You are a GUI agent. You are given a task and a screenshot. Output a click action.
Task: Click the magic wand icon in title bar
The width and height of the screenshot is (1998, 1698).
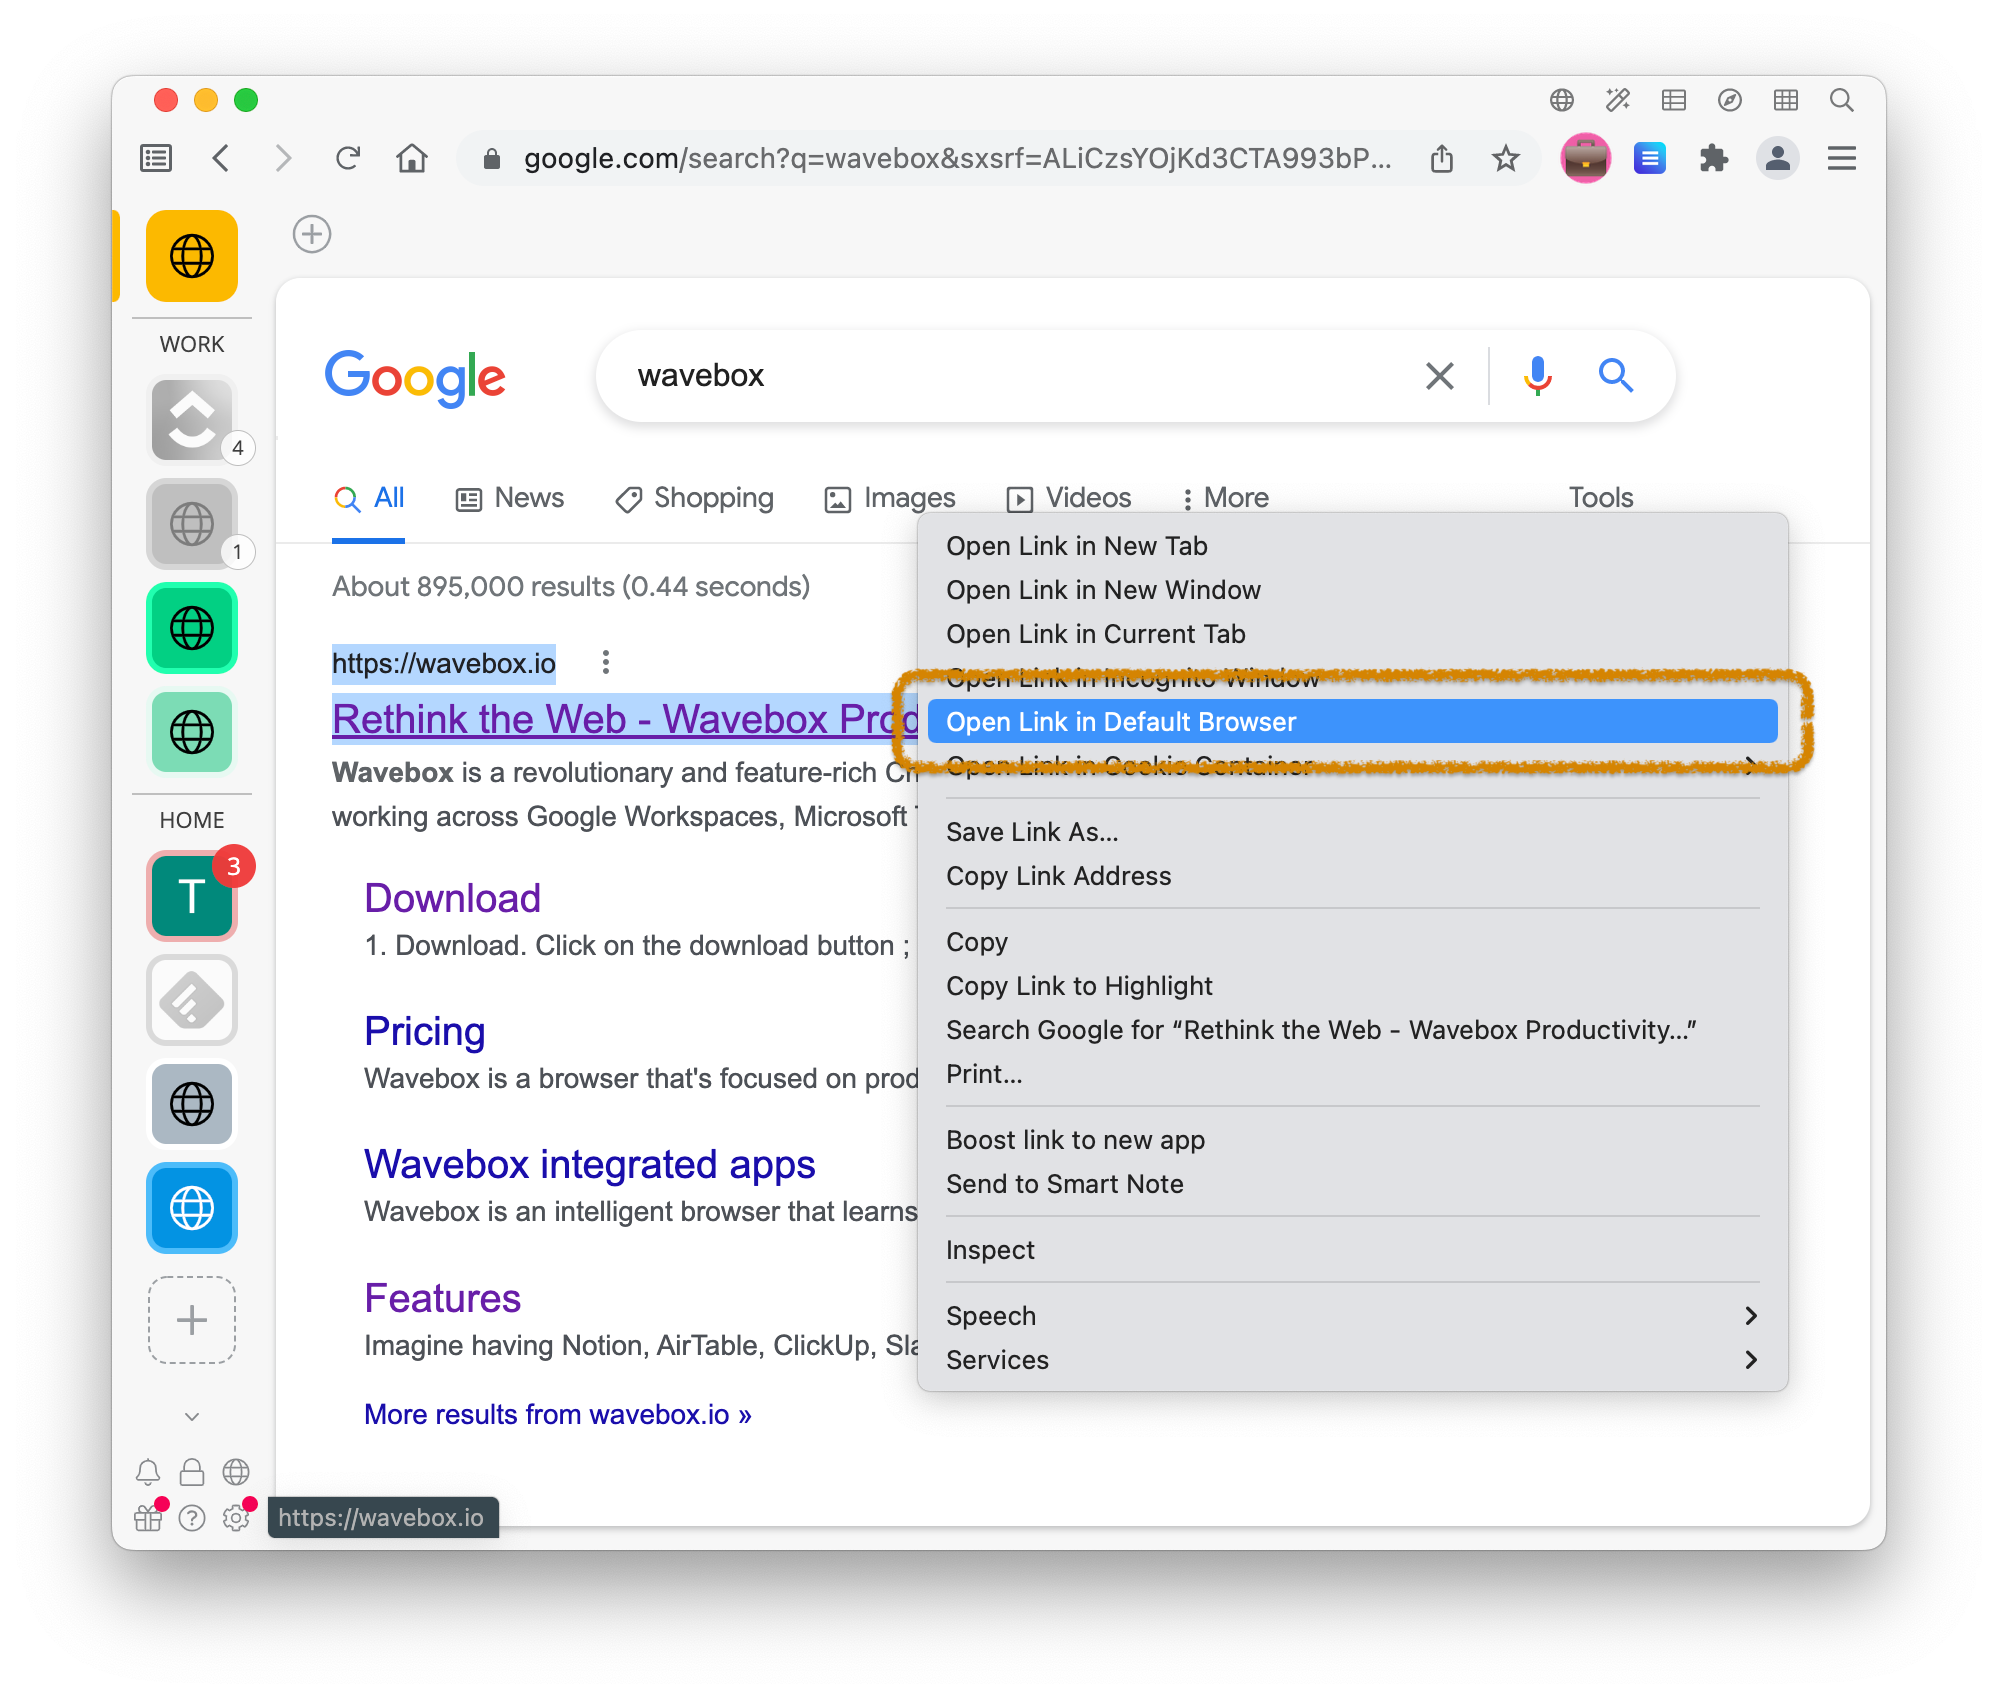1618,100
